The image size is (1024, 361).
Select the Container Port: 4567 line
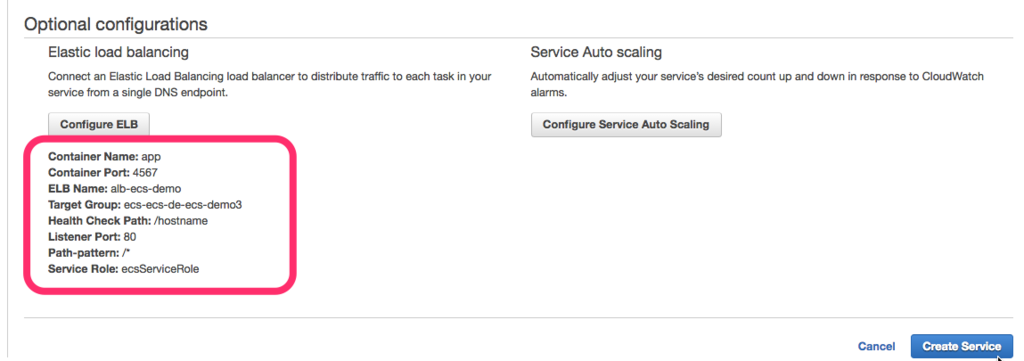coord(103,173)
